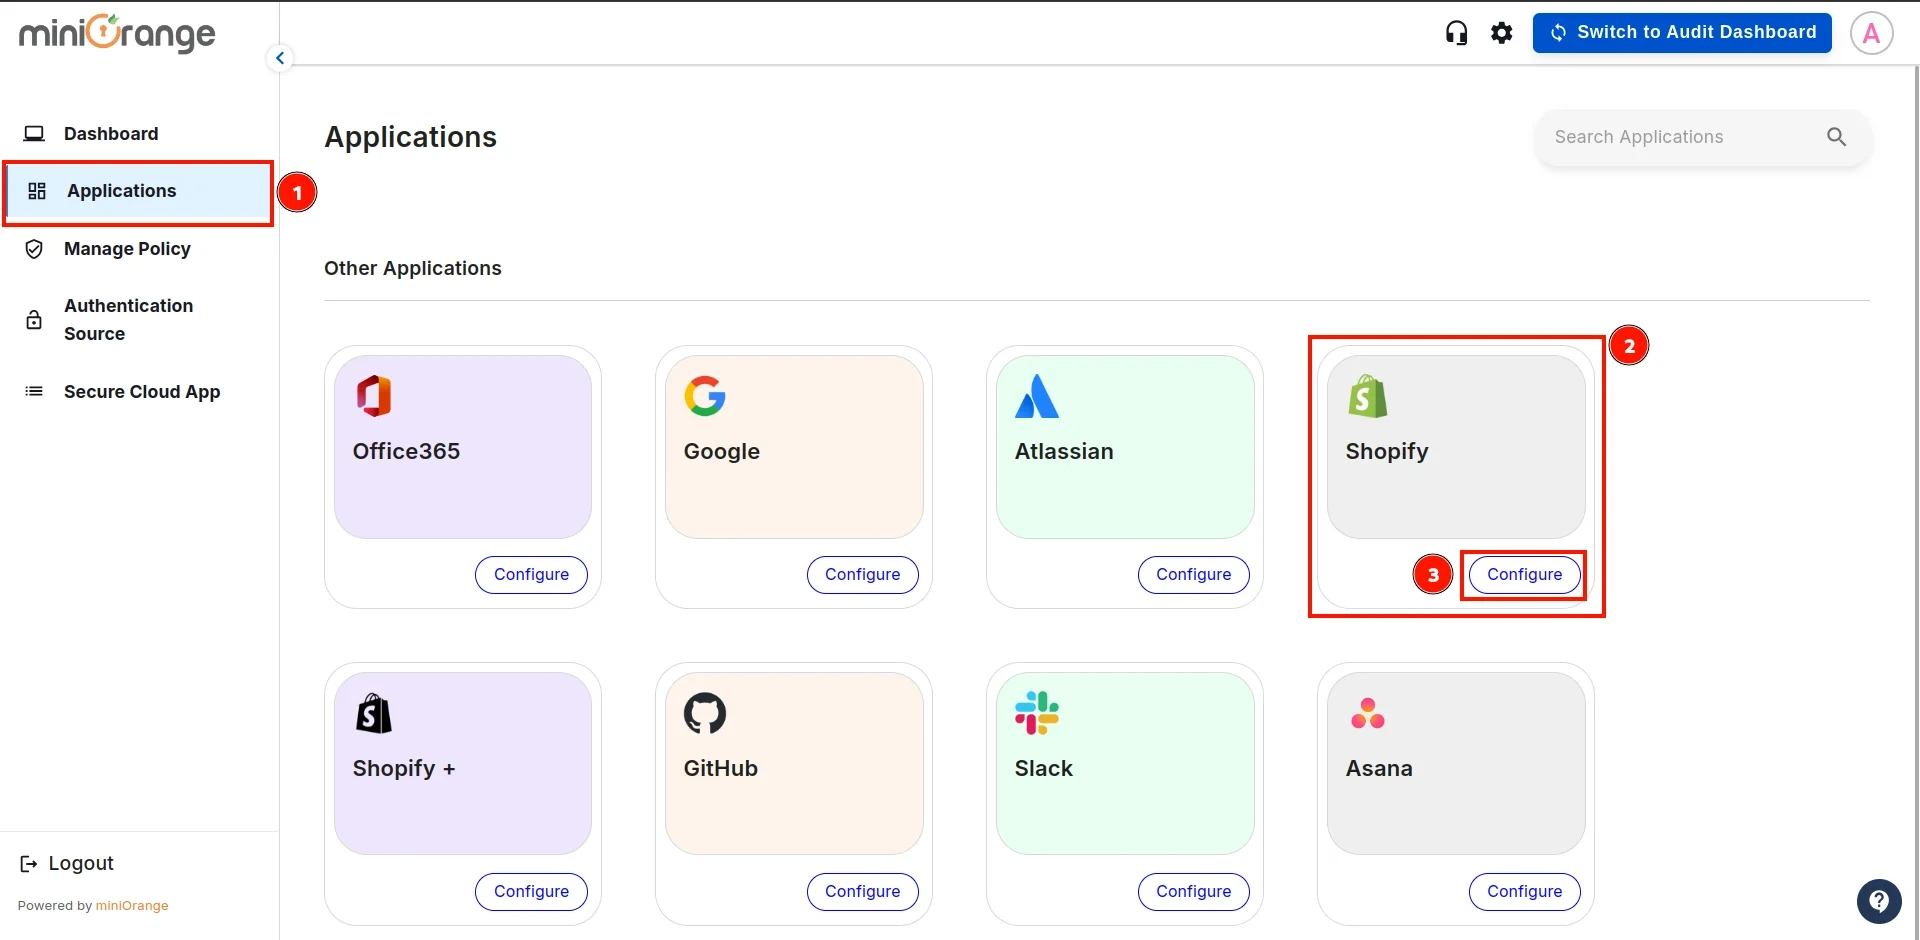Open Manage Policy in the sidebar
This screenshot has height=940, width=1920.
[127, 249]
